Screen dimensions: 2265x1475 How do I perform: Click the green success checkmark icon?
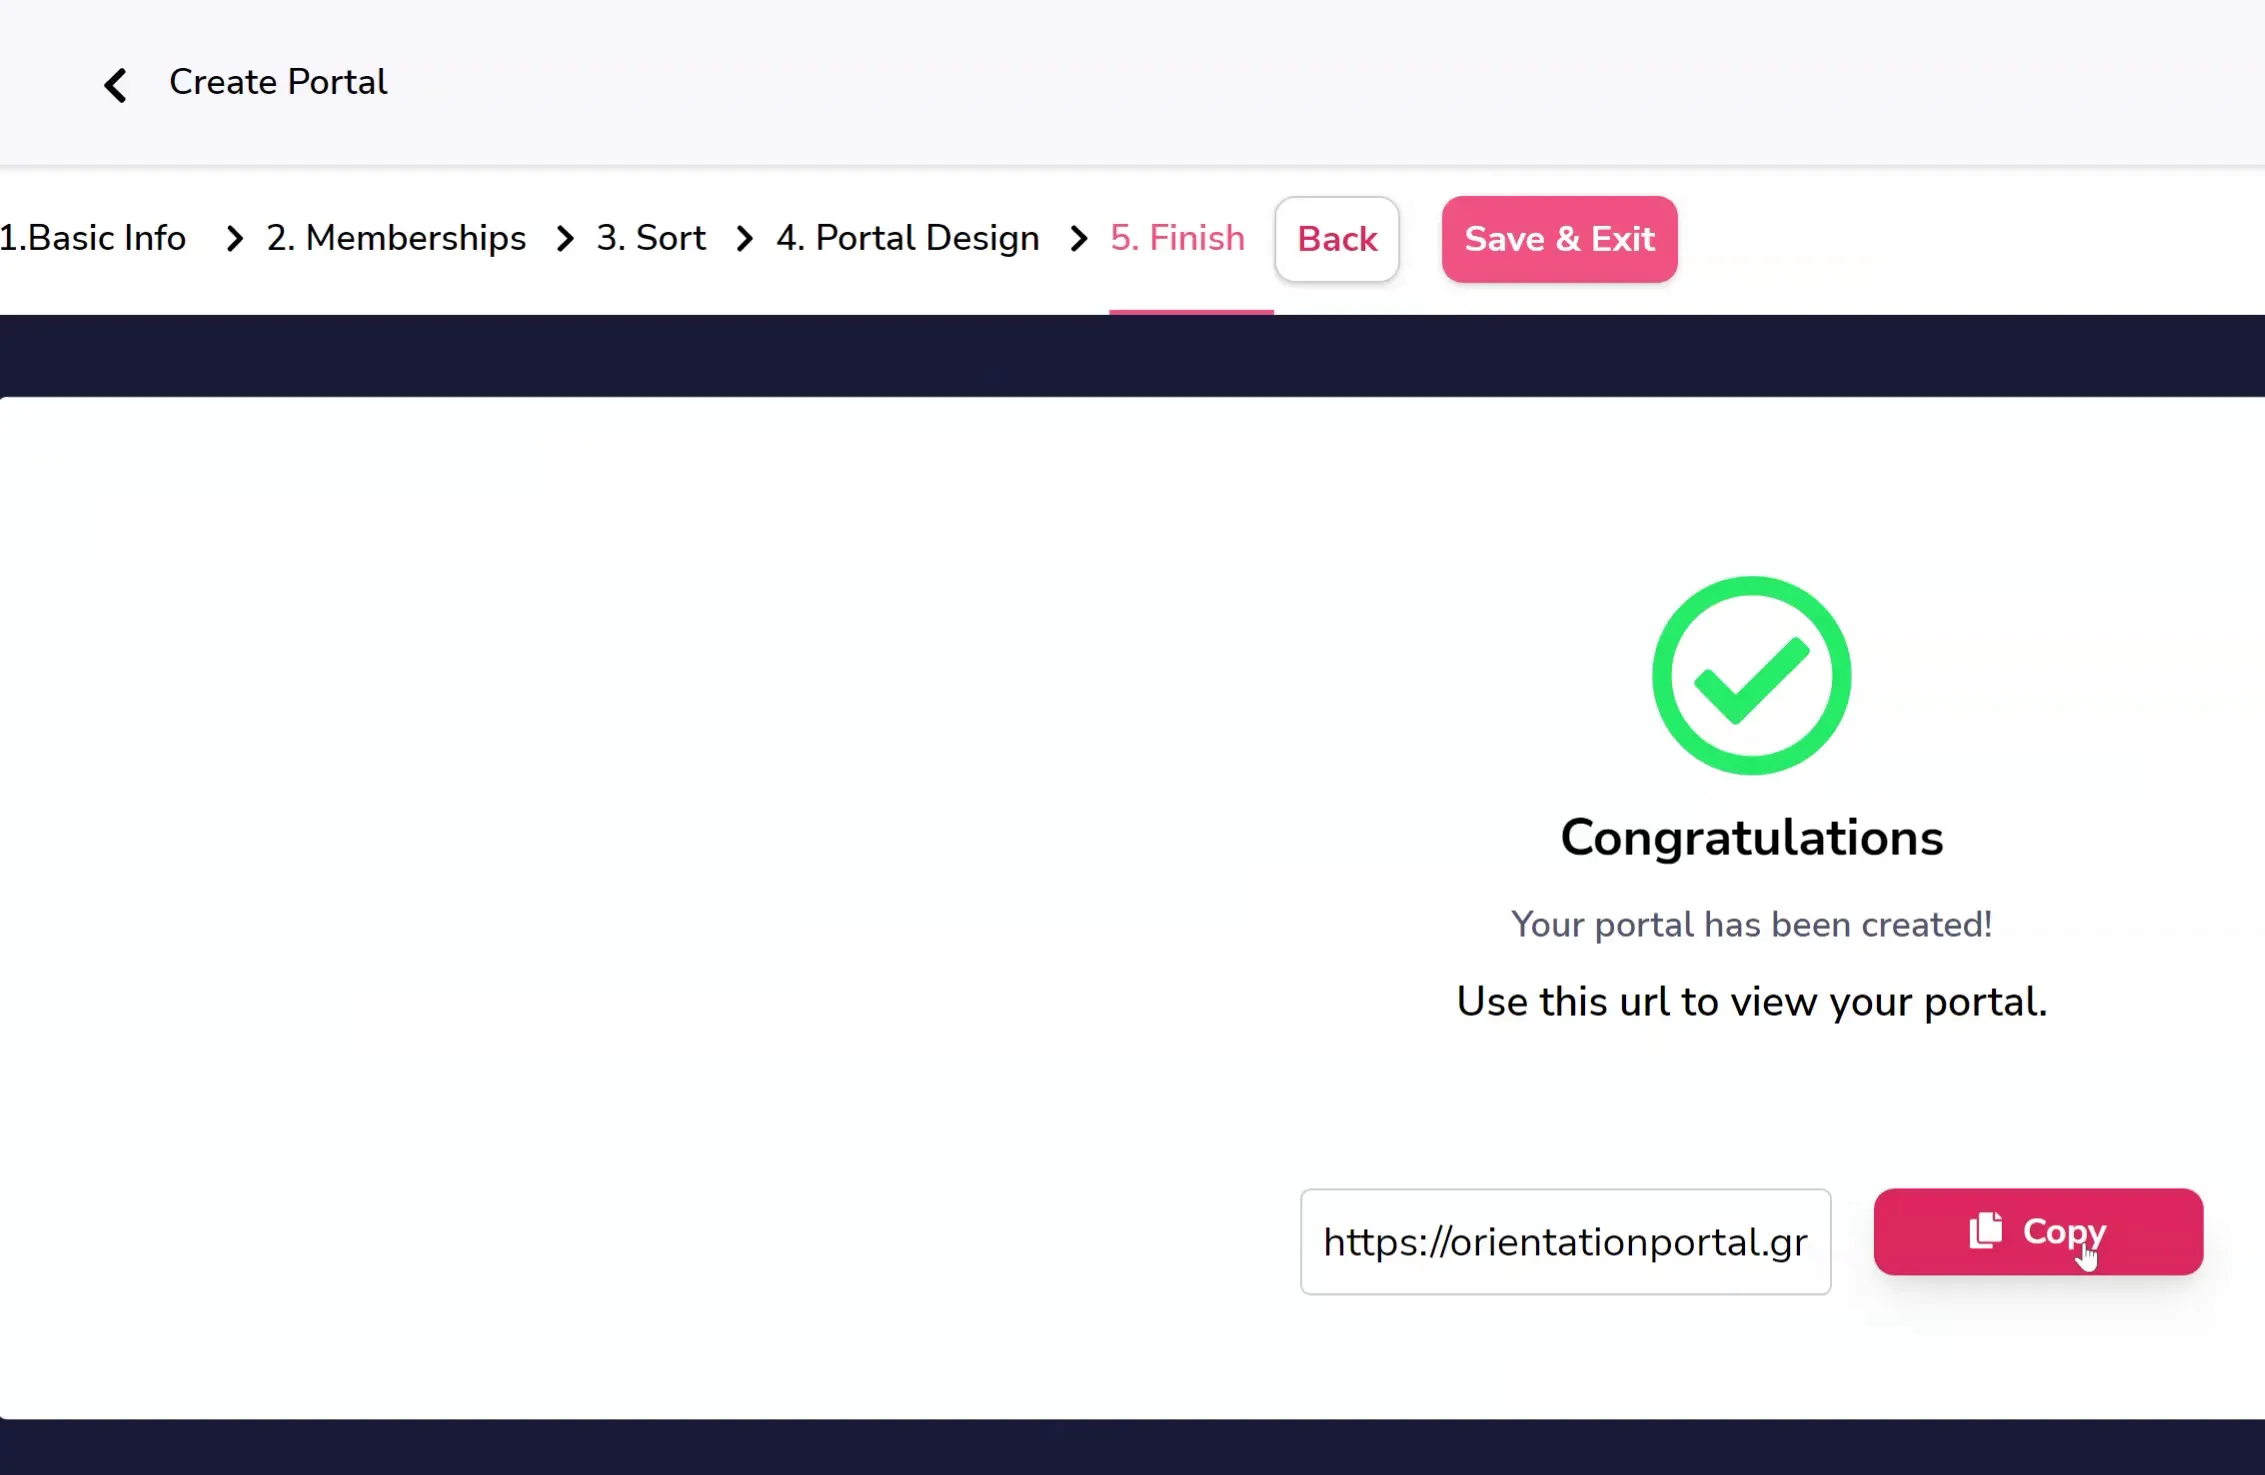tap(1751, 675)
